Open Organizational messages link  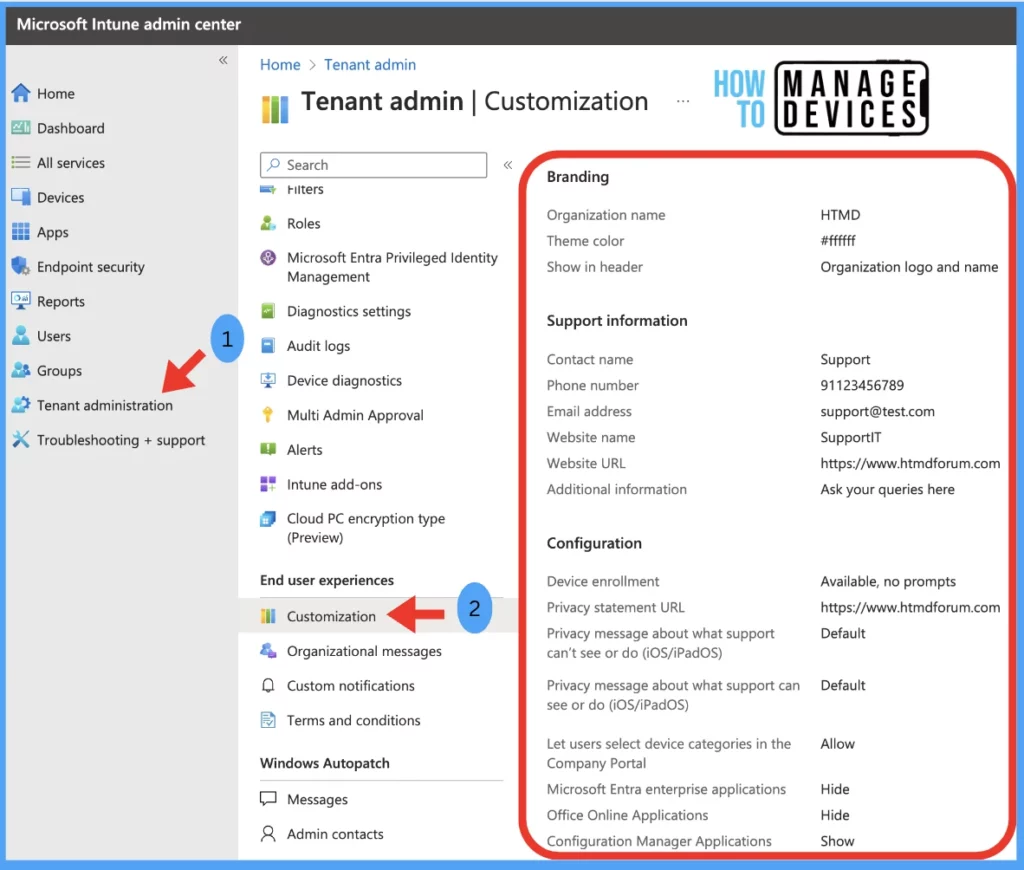click(x=364, y=651)
